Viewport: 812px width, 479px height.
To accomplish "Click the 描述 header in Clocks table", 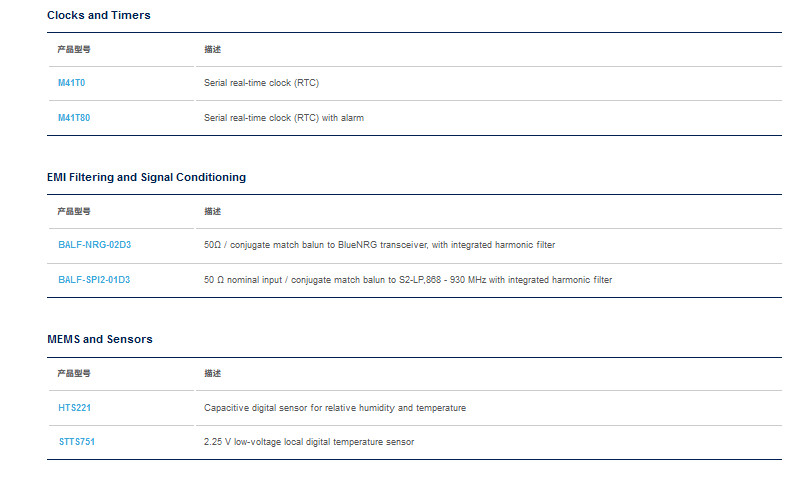I will coord(212,49).
